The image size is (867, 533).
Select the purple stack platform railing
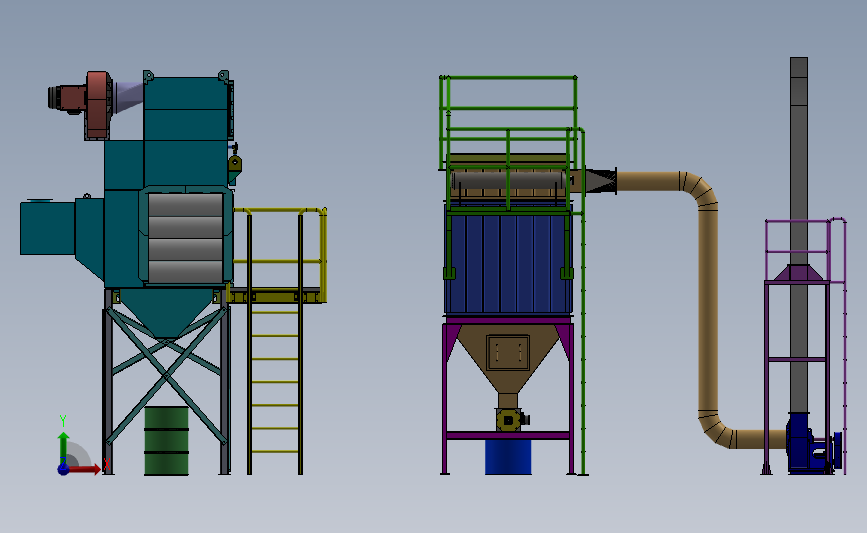797,250
